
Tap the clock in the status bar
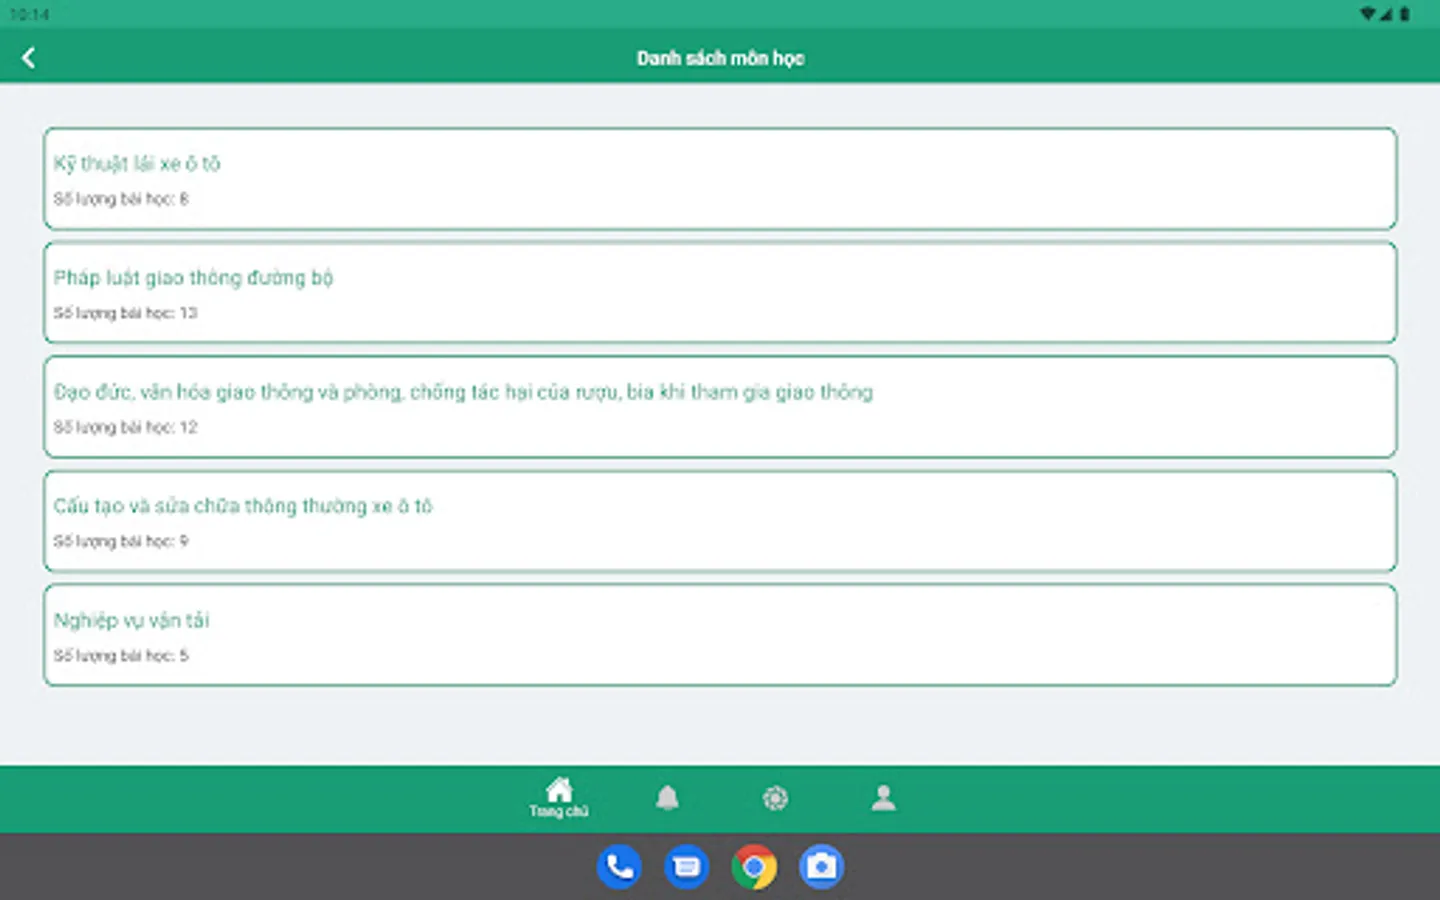29,15
